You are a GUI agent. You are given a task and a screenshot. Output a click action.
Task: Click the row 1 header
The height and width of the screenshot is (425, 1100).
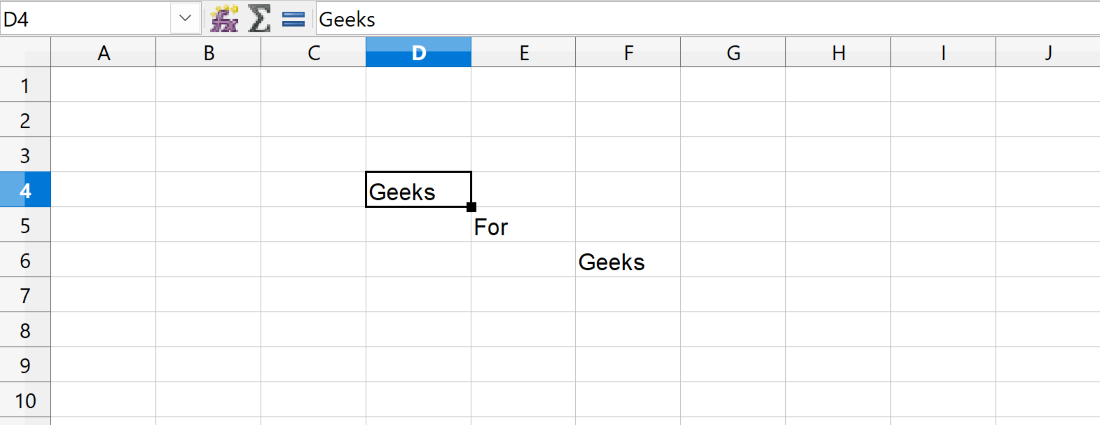[x=25, y=85]
